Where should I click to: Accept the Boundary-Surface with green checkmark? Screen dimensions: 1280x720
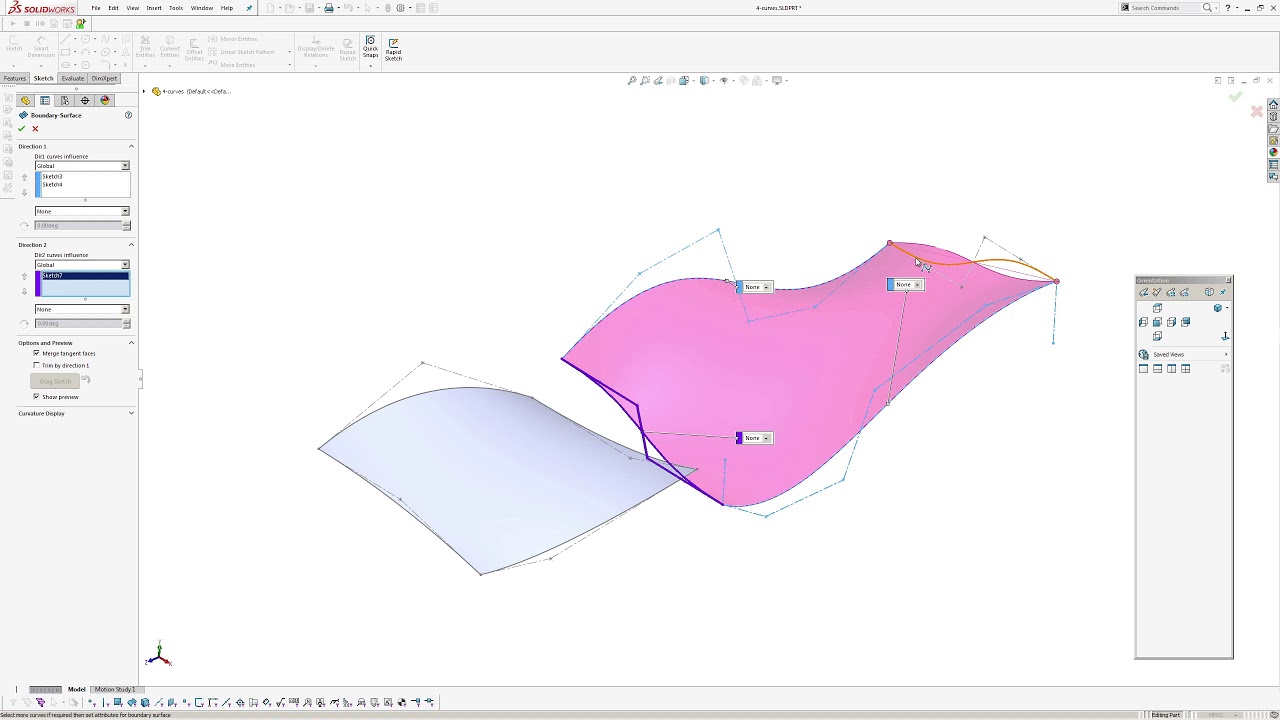[21, 128]
